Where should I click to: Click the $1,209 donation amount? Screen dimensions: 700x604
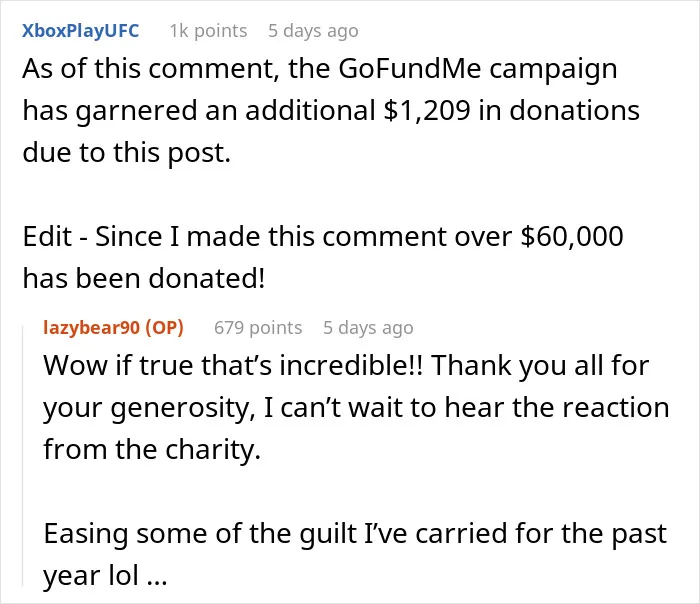coord(427,111)
